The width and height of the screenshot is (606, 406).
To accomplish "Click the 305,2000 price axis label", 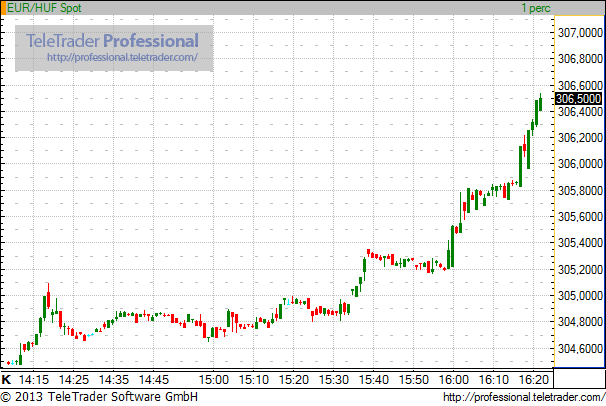I will pos(580,270).
